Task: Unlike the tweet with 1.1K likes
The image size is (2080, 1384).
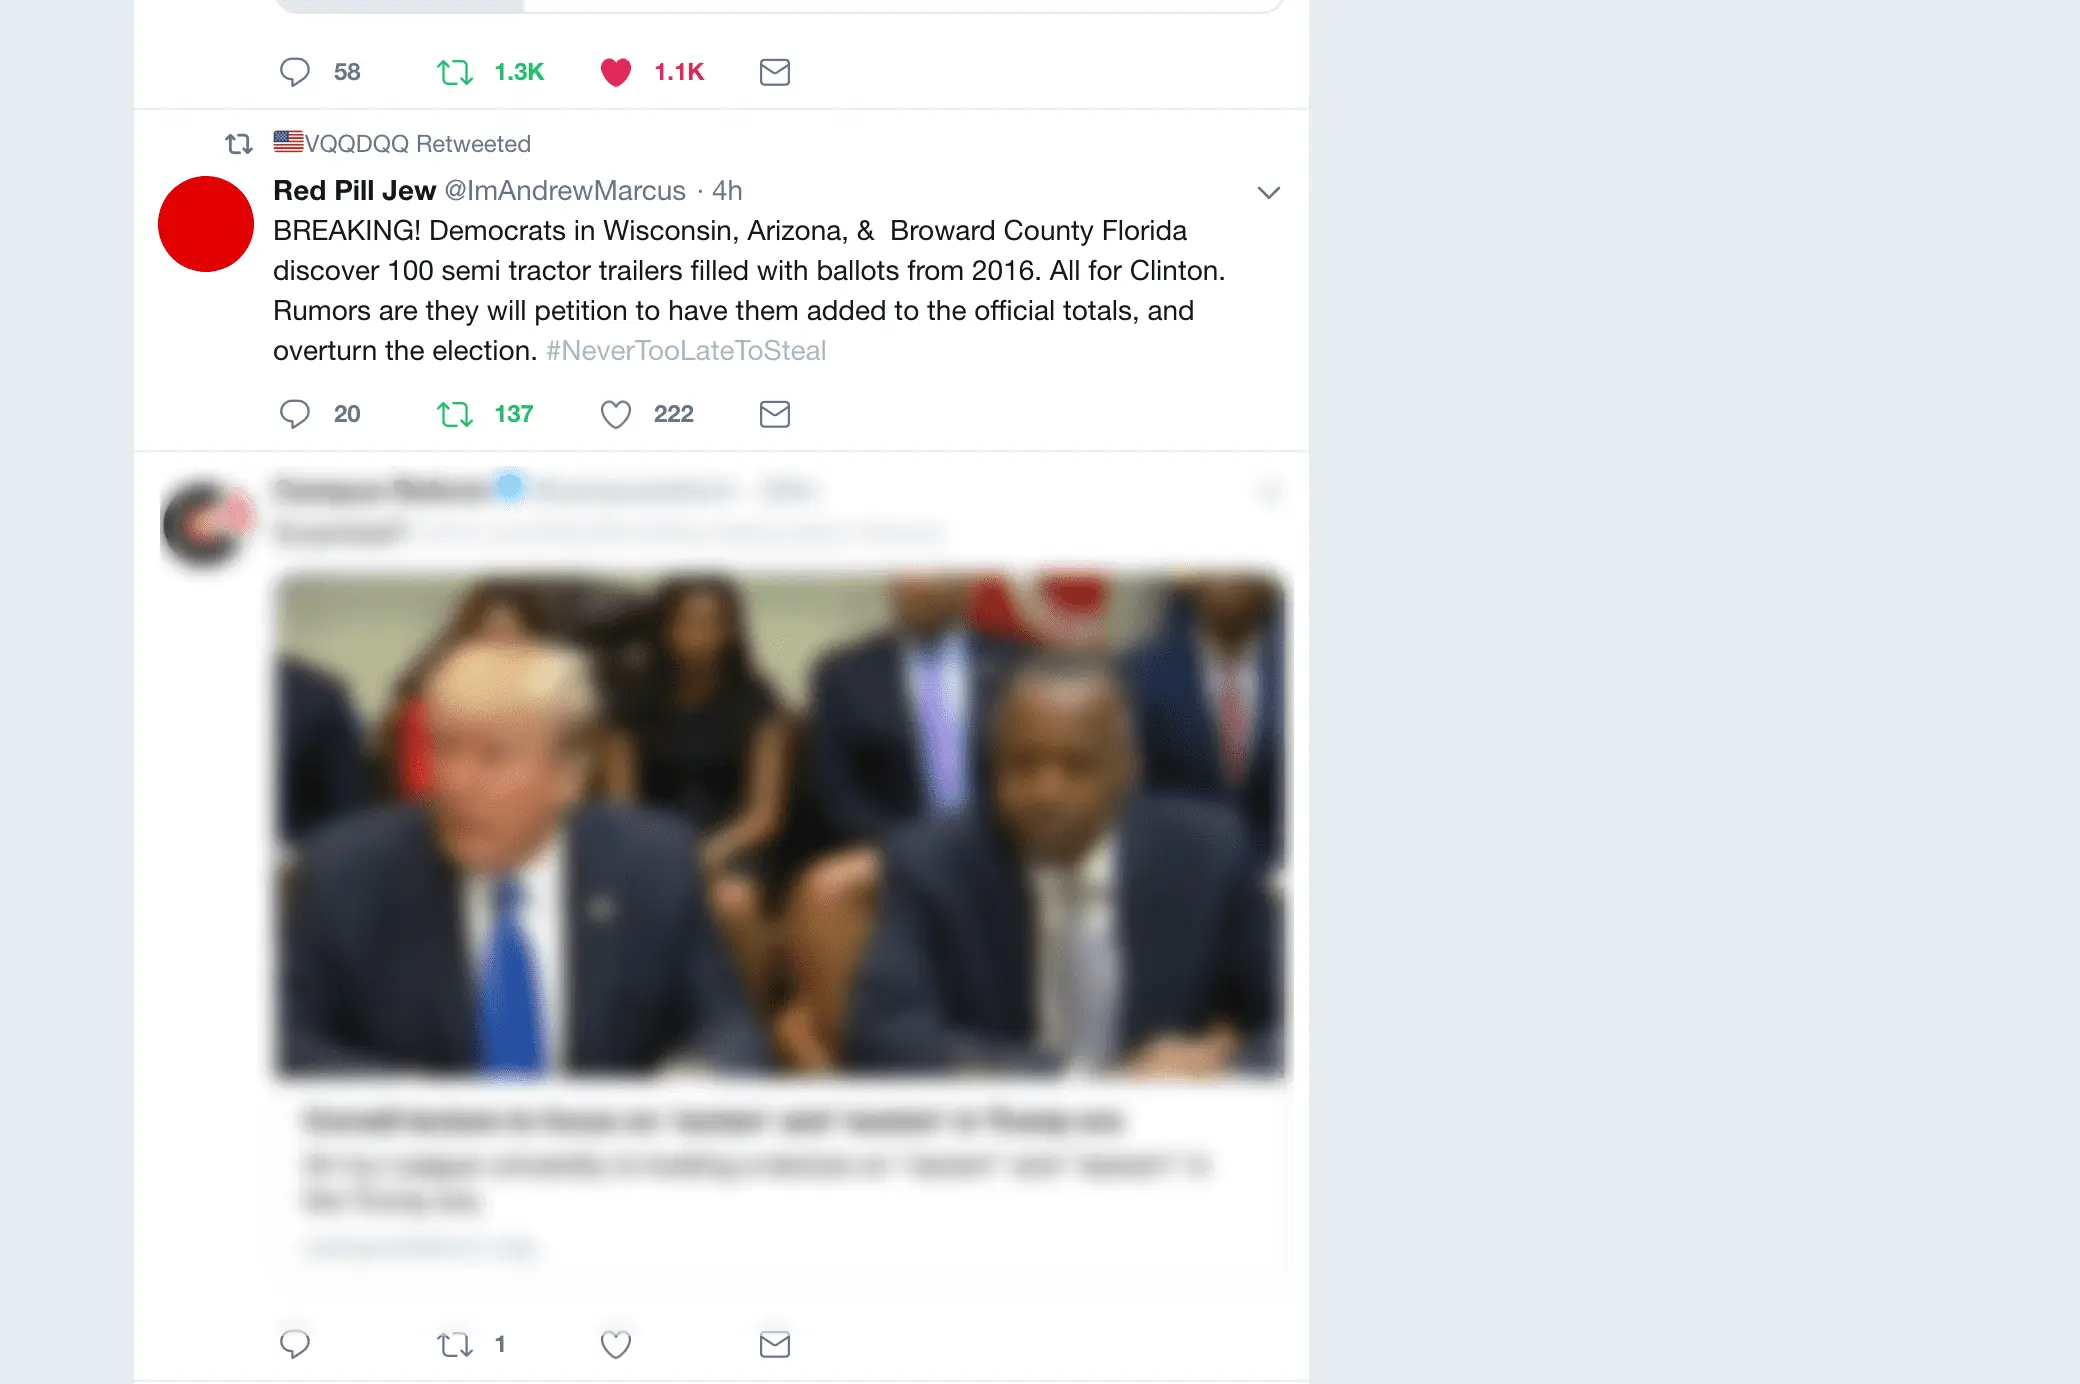Action: [616, 72]
